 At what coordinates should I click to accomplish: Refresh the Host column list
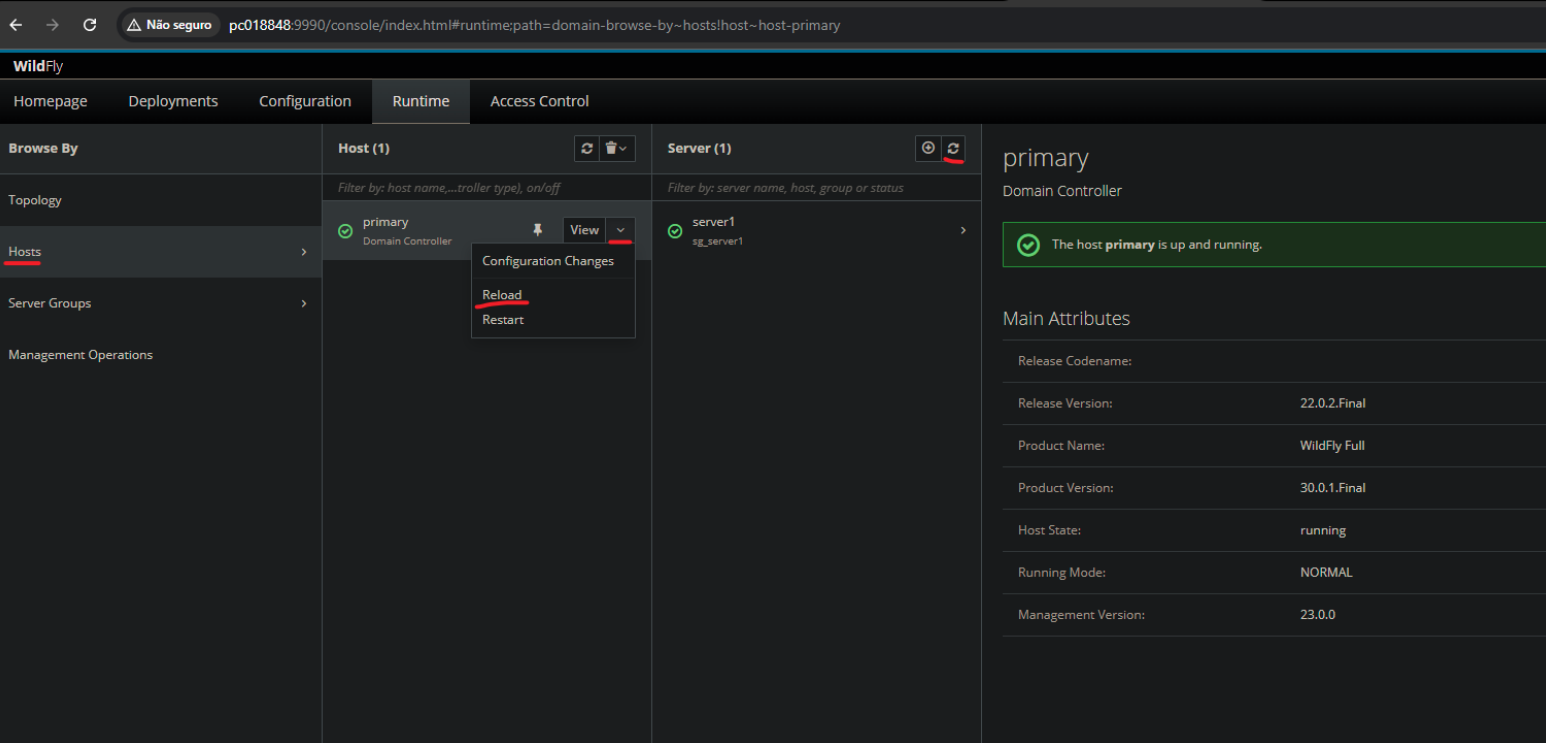[x=587, y=148]
